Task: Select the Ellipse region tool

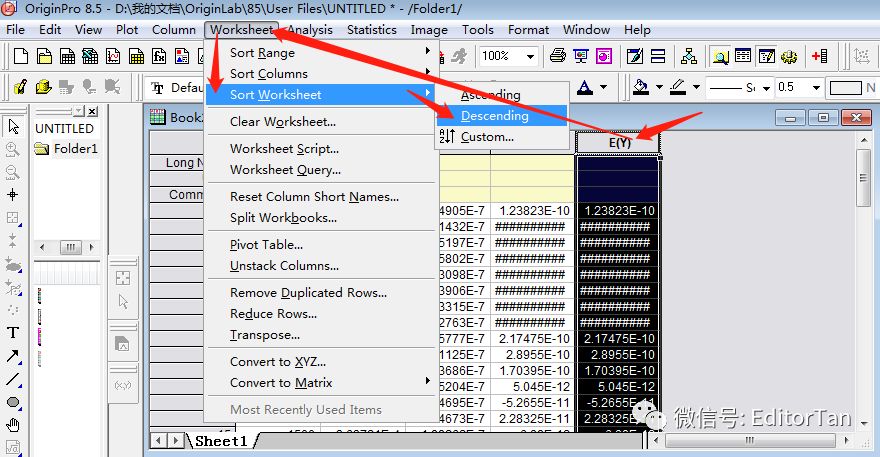Action: coord(13,402)
